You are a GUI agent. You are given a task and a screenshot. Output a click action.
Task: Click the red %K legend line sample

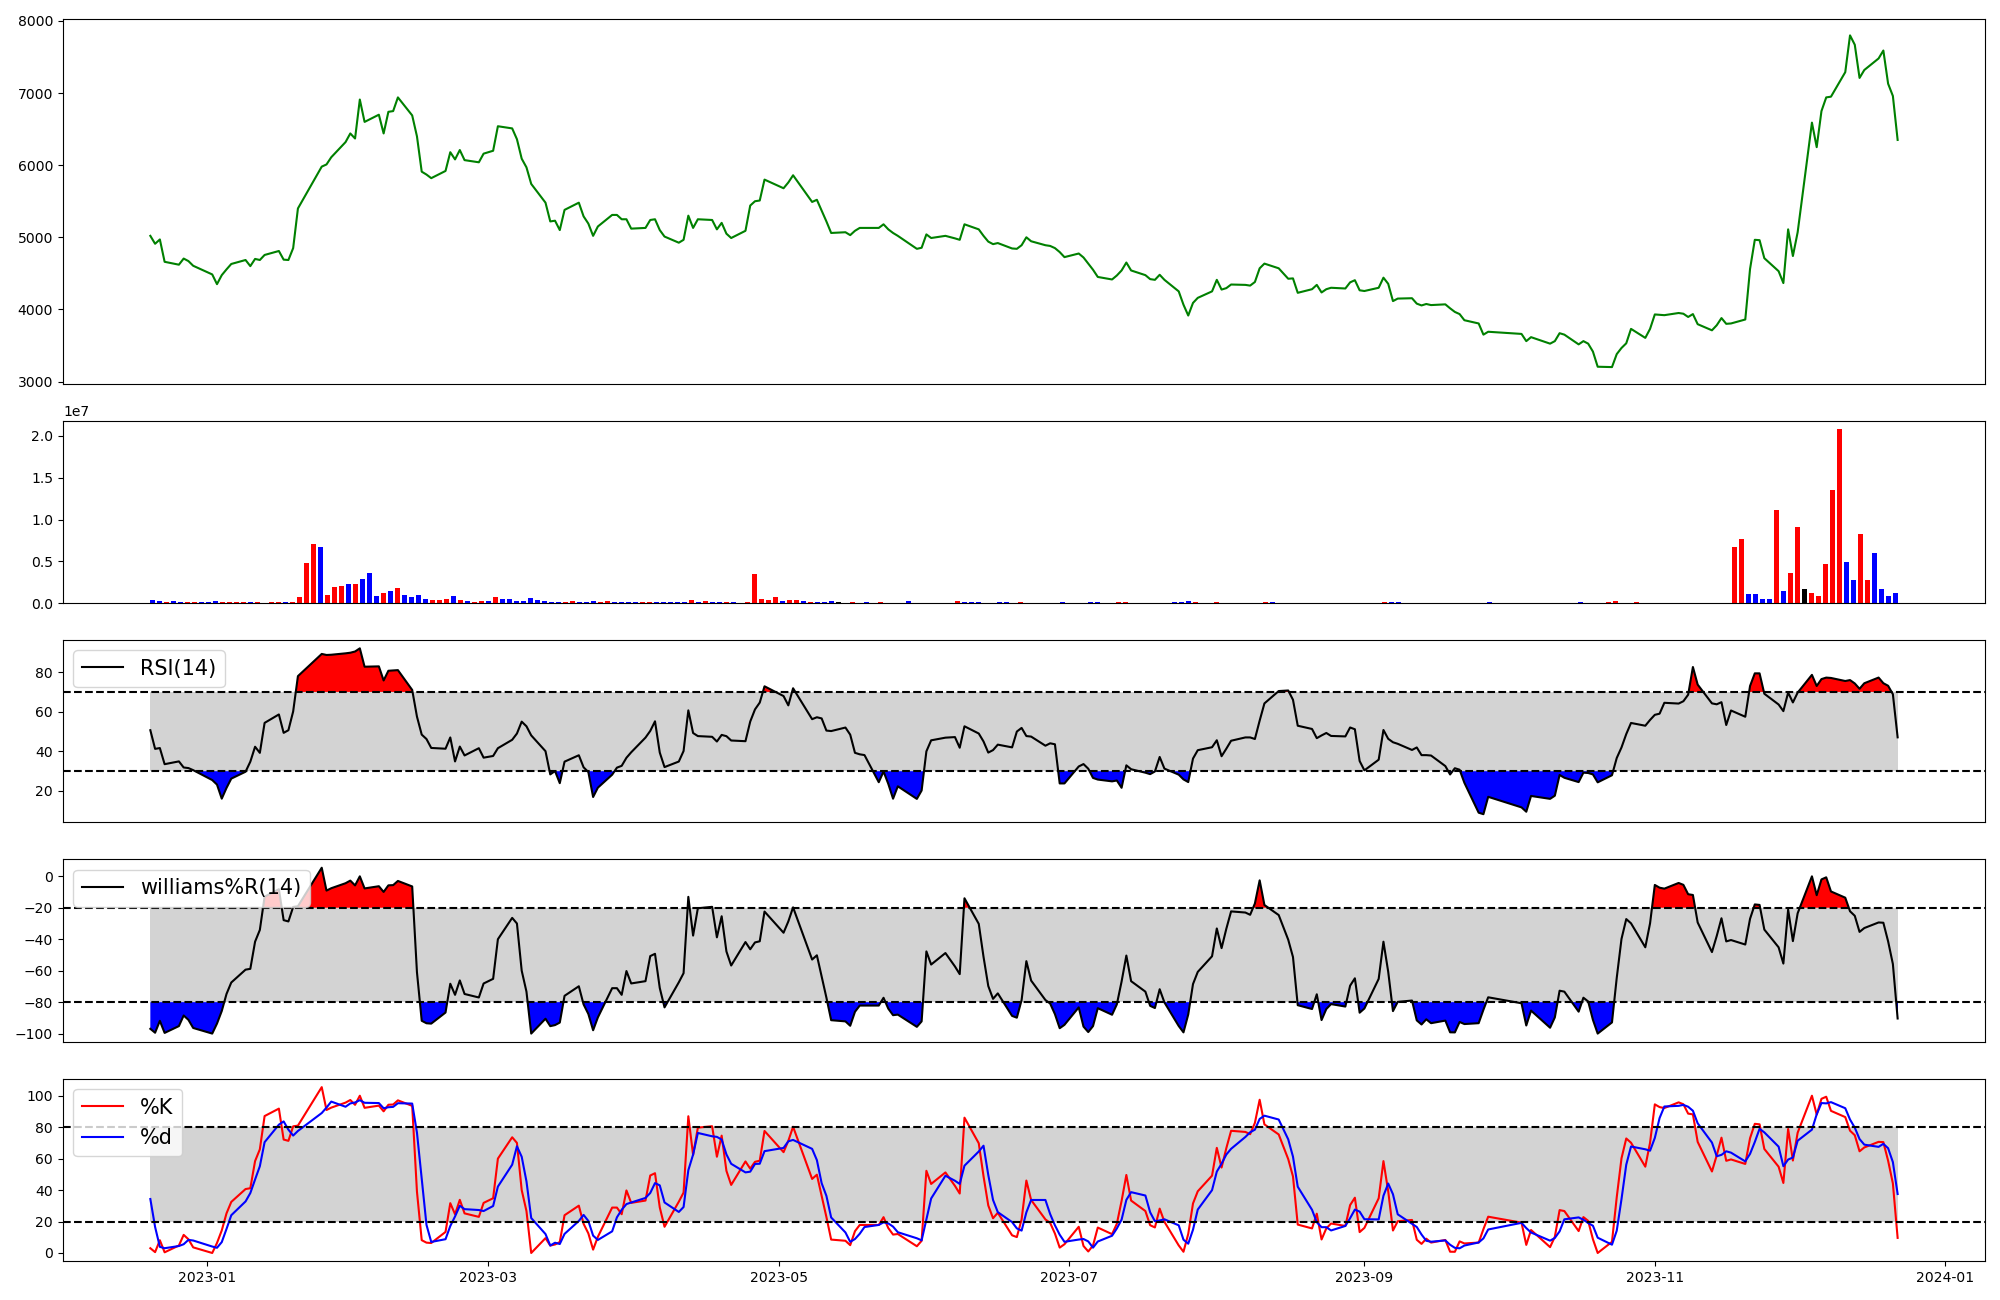click(x=102, y=1107)
